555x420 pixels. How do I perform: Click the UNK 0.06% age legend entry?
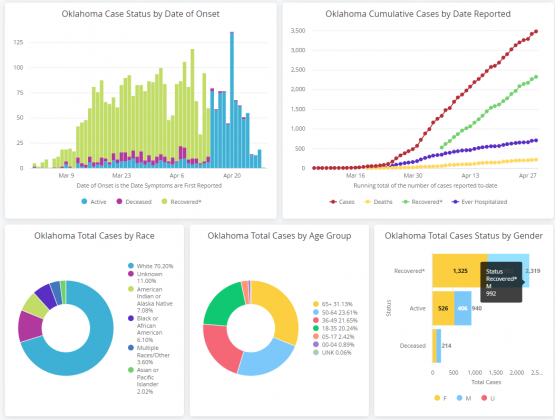[332, 353]
